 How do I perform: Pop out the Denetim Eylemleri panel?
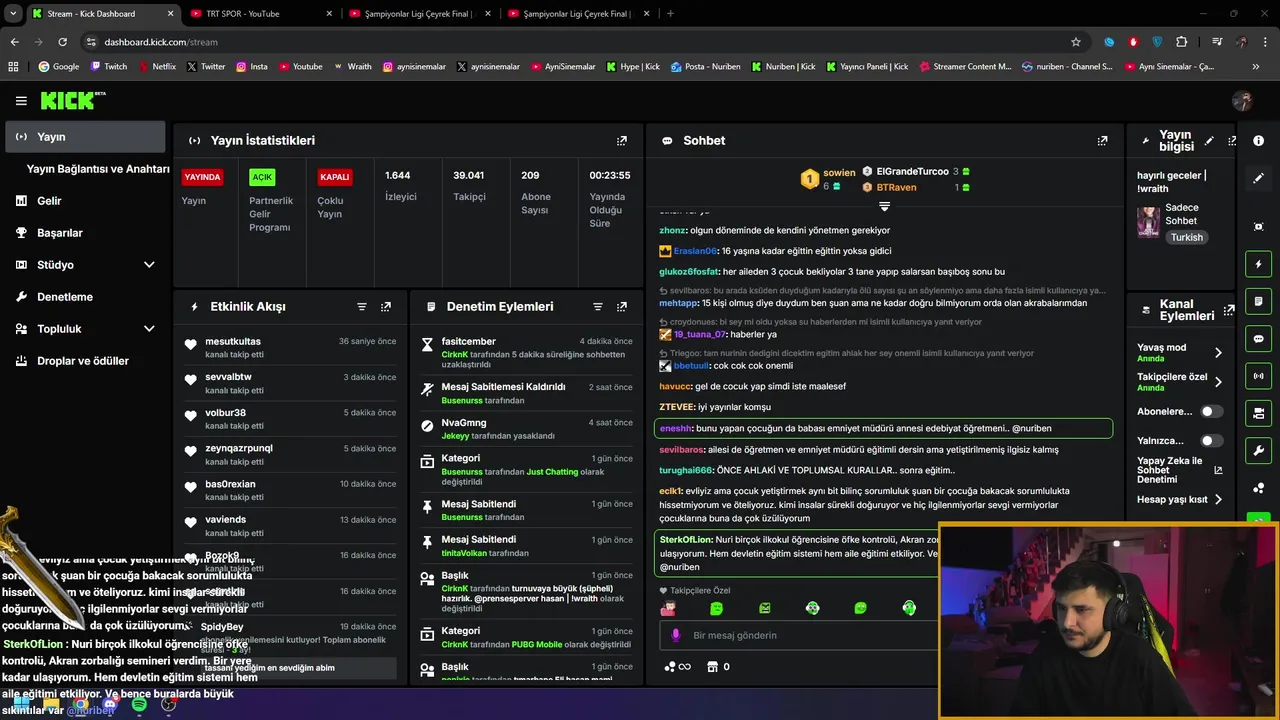[622, 307]
